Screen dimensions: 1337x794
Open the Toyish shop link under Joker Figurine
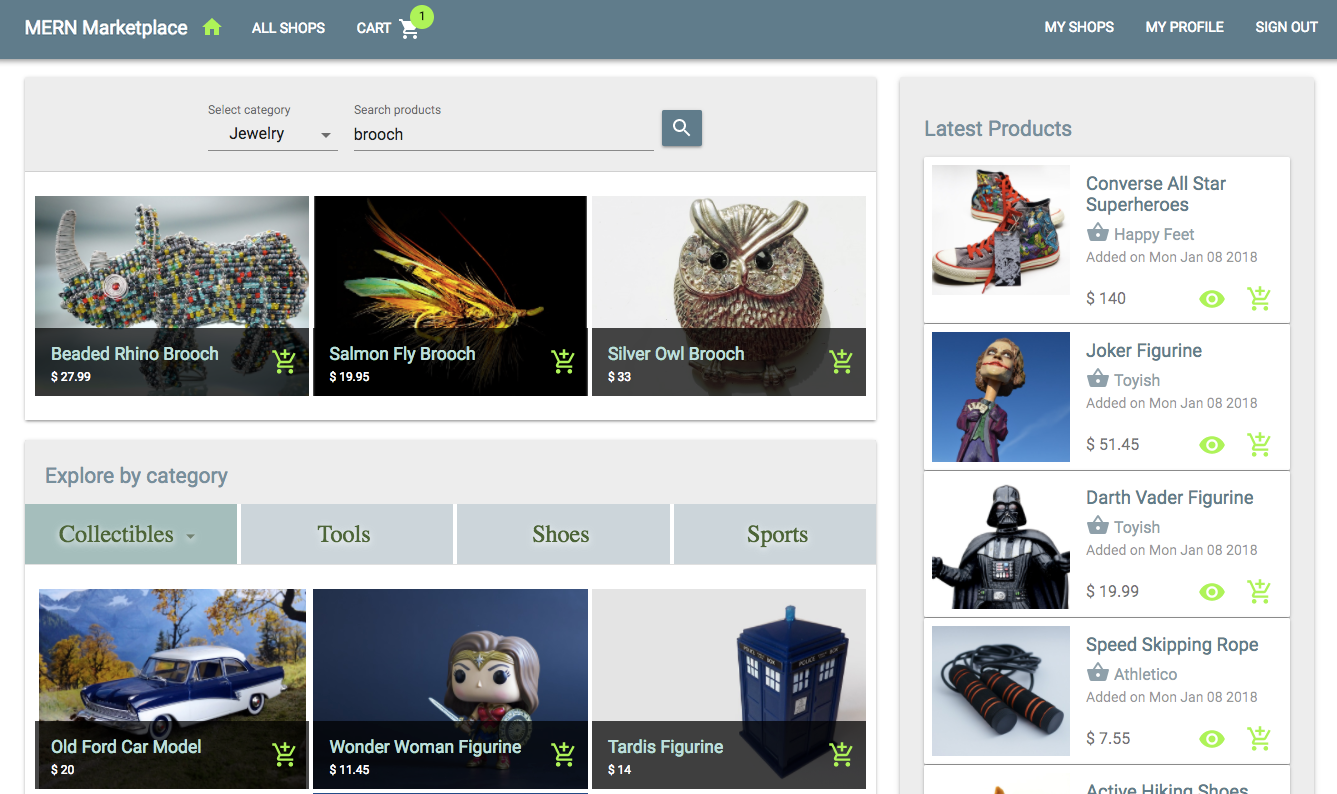point(1136,380)
